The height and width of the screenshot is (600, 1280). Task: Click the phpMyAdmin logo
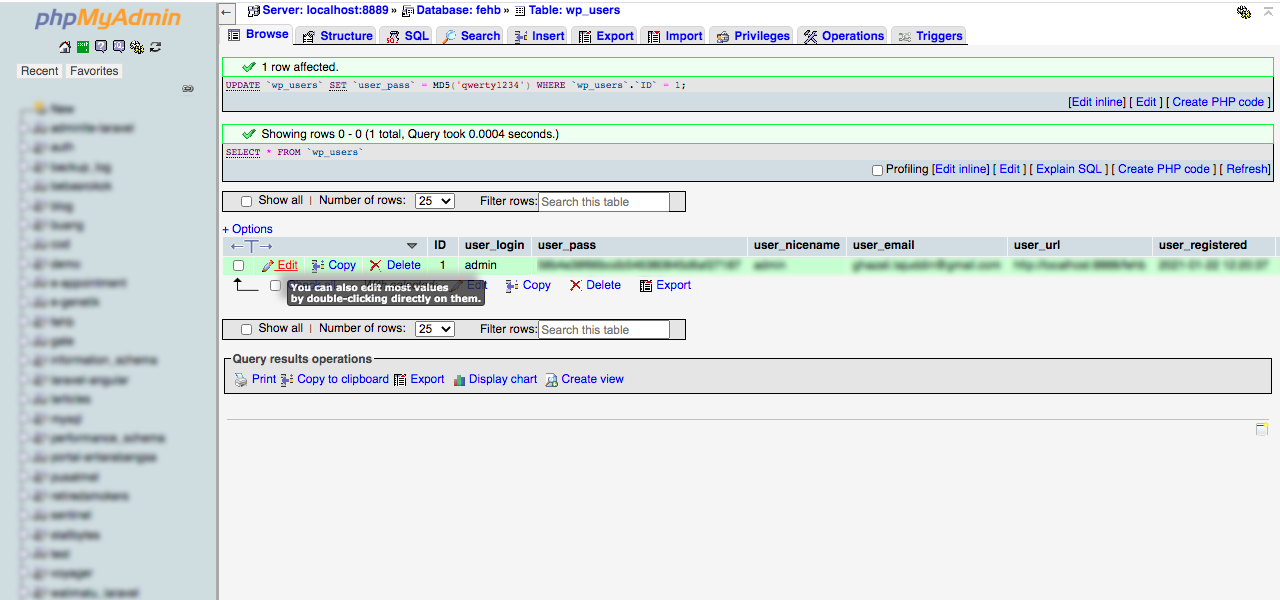click(108, 18)
